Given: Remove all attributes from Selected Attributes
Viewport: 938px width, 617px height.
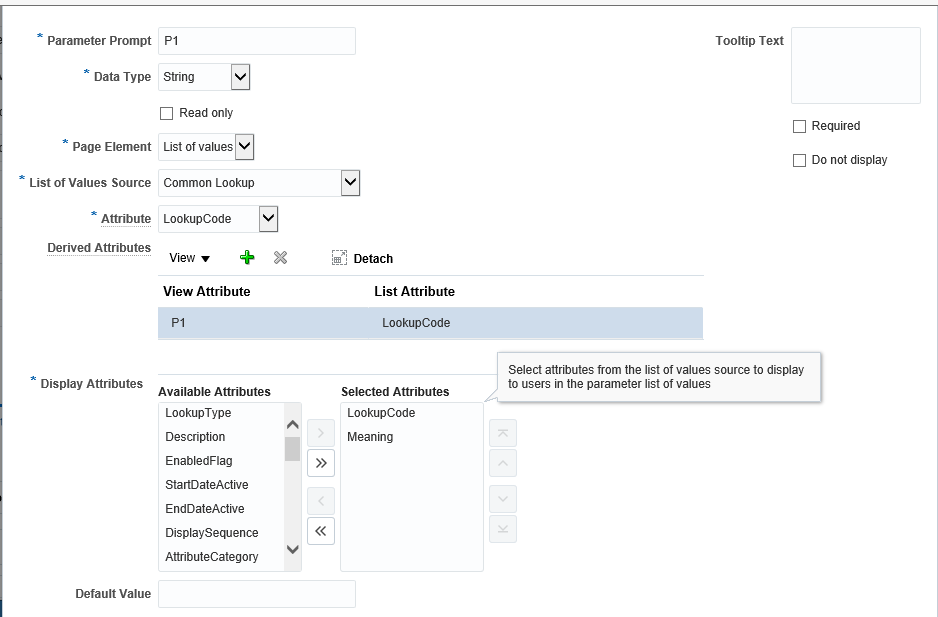Looking at the screenshot, I should (320, 530).
